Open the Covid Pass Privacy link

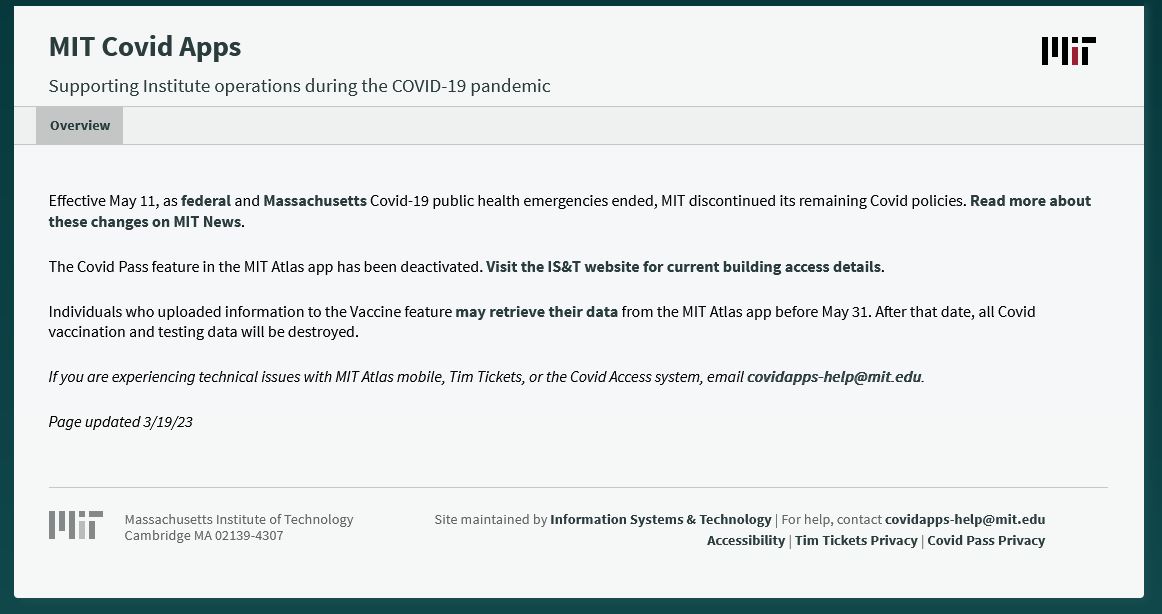tap(986, 541)
